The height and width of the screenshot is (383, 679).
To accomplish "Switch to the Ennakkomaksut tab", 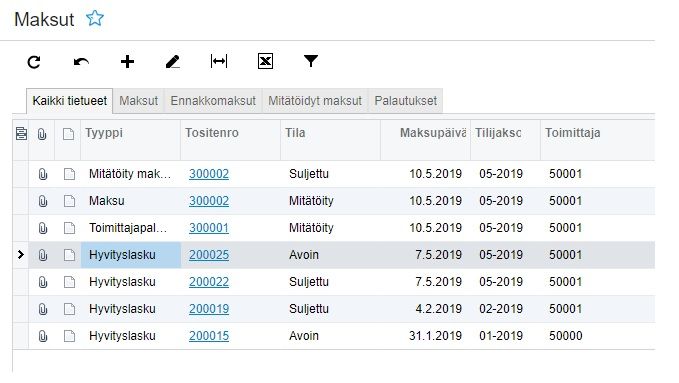I will tap(213, 101).
